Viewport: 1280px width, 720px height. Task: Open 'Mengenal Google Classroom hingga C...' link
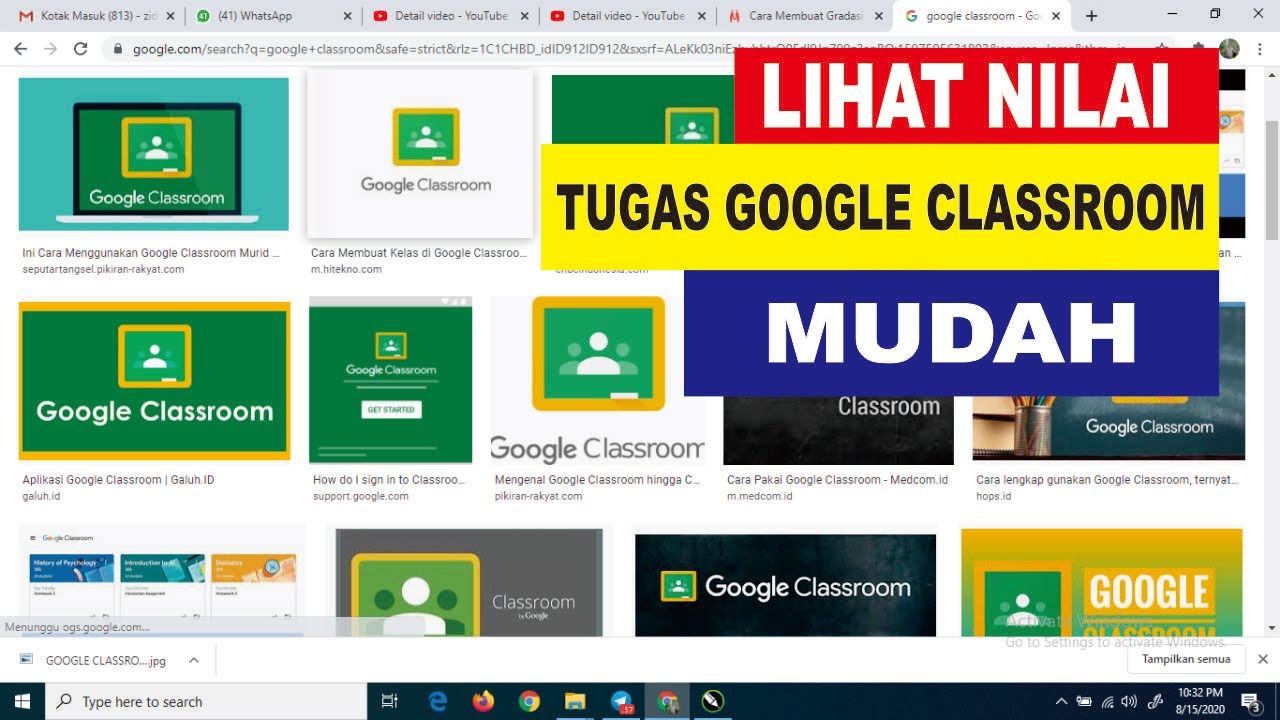[x=597, y=480]
